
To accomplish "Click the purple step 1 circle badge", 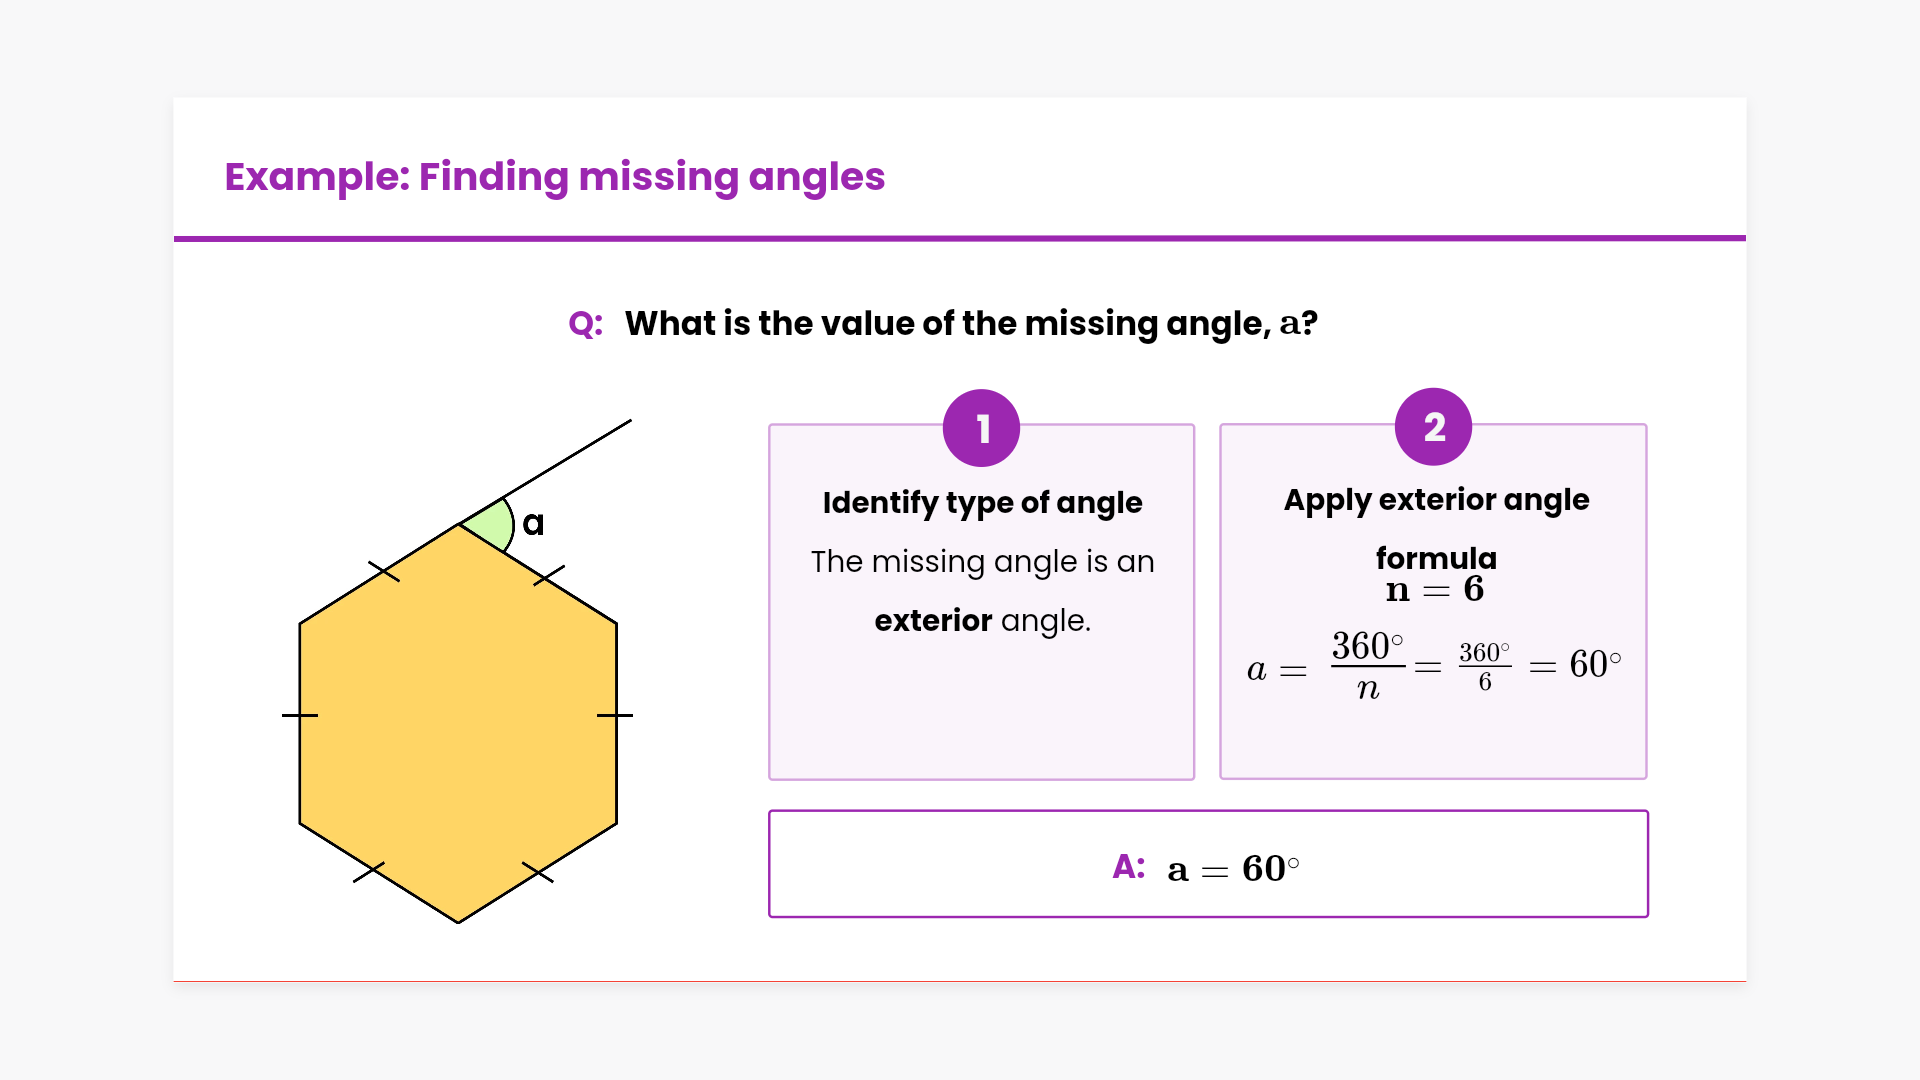I will click(981, 428).
